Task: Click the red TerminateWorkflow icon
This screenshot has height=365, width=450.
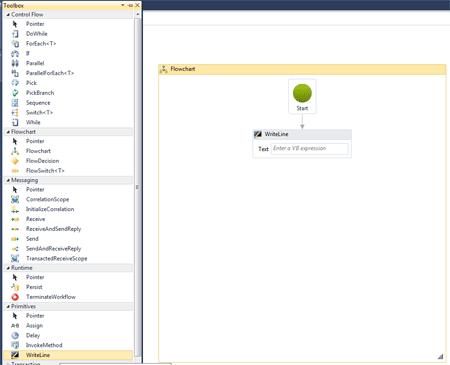Action: [15, 297]
